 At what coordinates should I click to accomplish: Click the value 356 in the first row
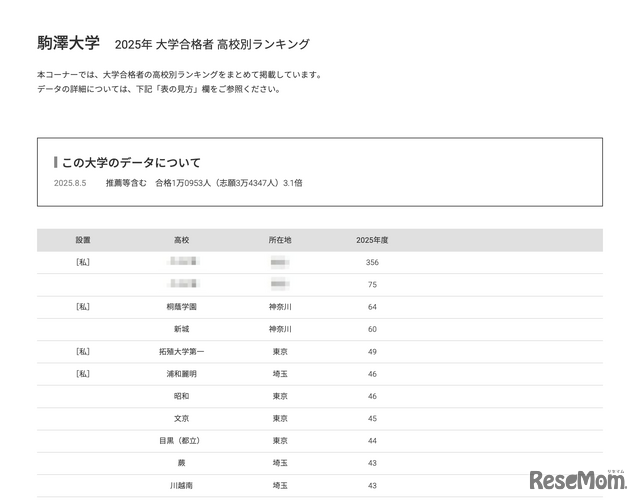372,262
